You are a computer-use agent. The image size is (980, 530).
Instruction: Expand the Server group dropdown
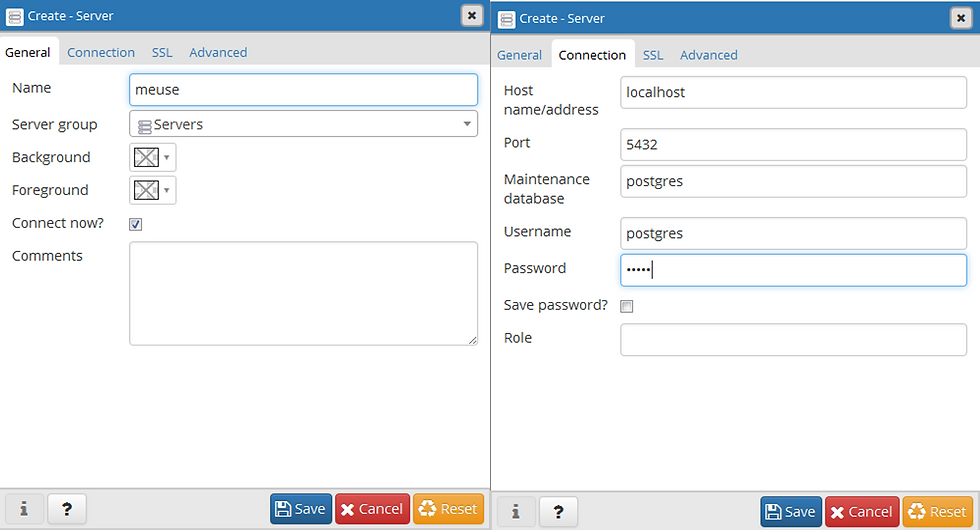coord(304,124)
